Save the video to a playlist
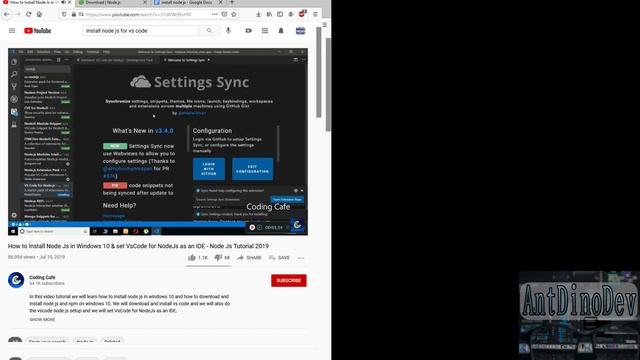 click(x=279, y=258)
